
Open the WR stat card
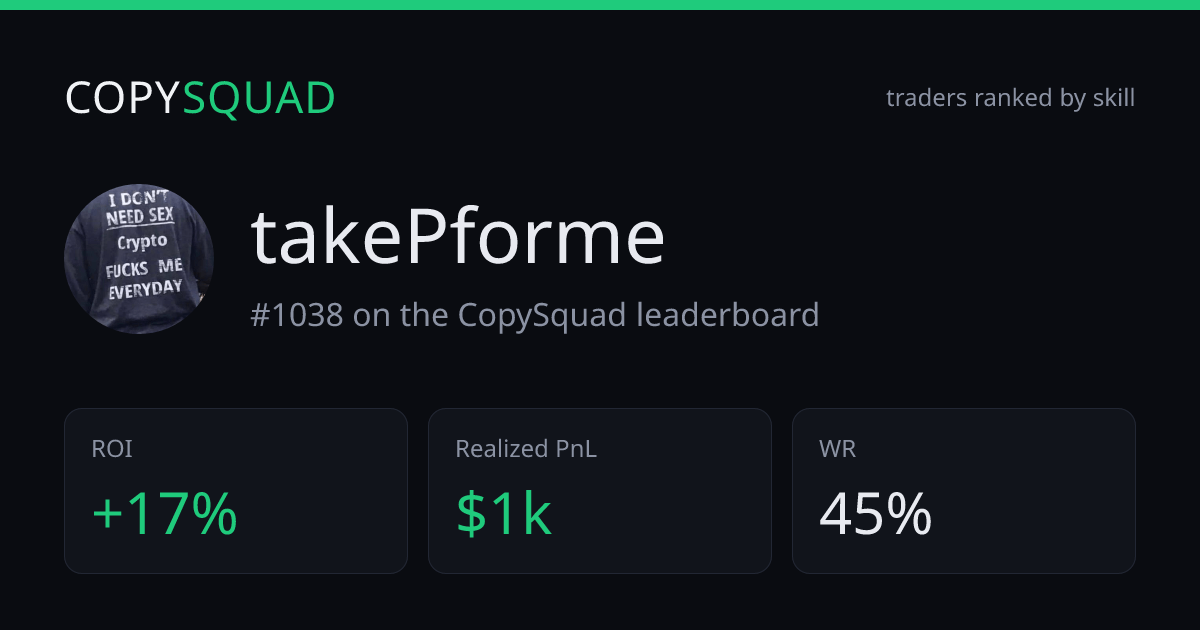click(964, 491)
